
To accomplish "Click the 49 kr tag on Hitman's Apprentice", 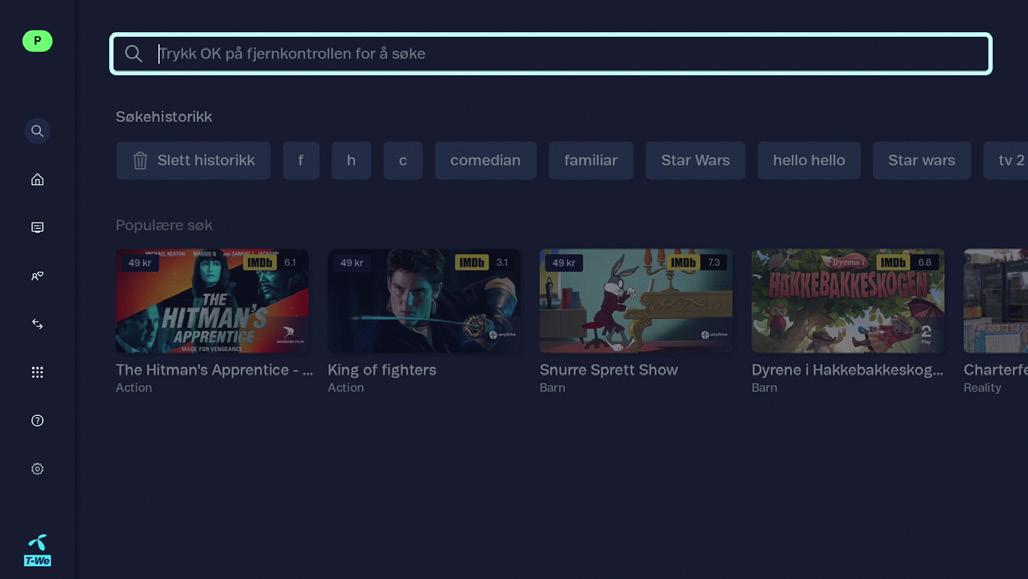I will (x=140, y=263).
